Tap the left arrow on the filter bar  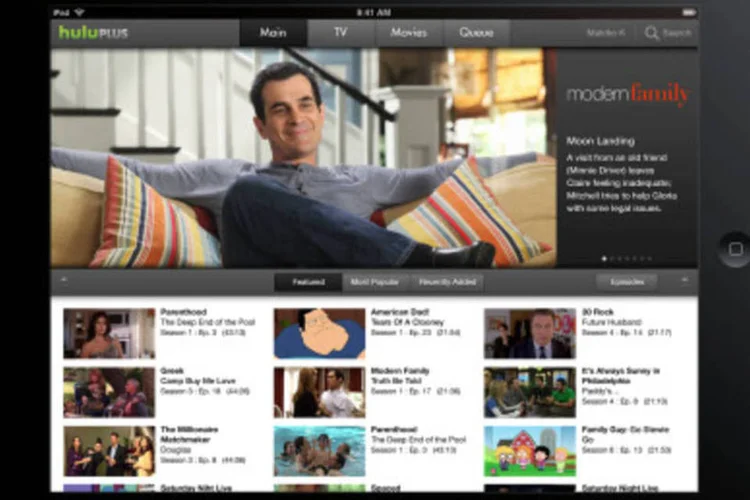point(64,280)
